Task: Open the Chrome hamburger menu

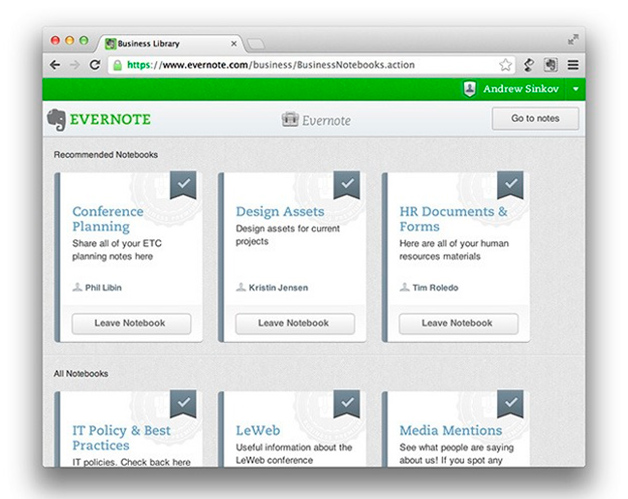Action: point(573,65)
